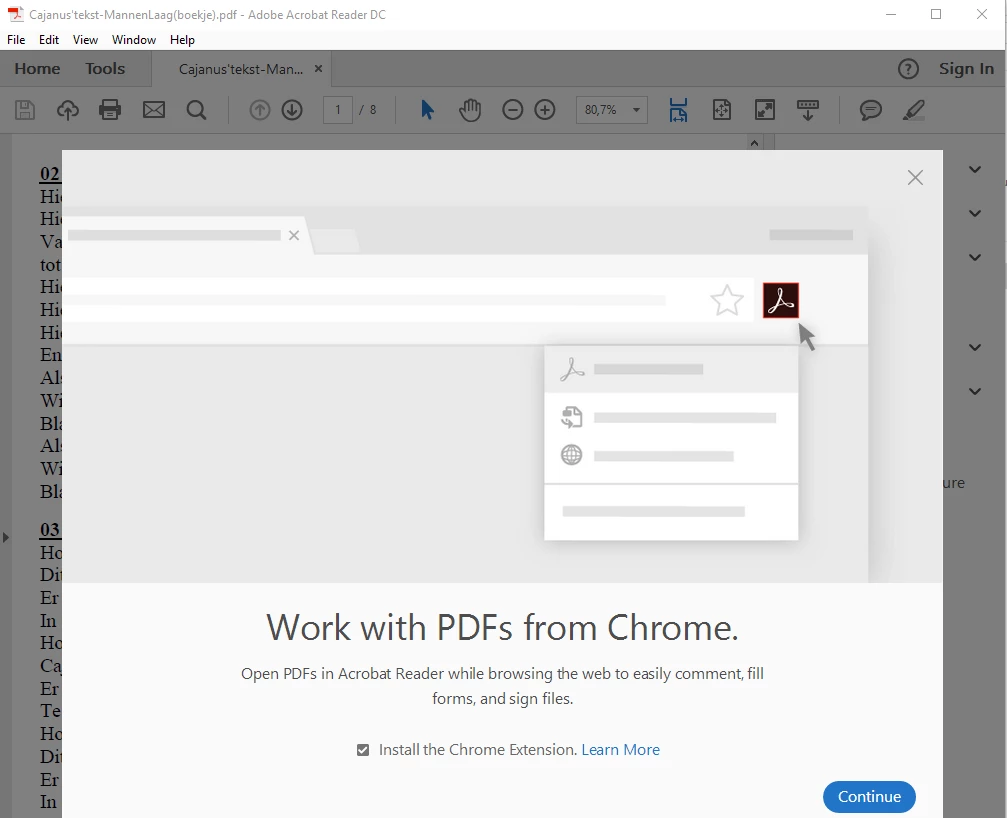Open the Find text magnifier icon
Image resolution: width=1007 pixels, height=818 pixels.
(197, 110)
